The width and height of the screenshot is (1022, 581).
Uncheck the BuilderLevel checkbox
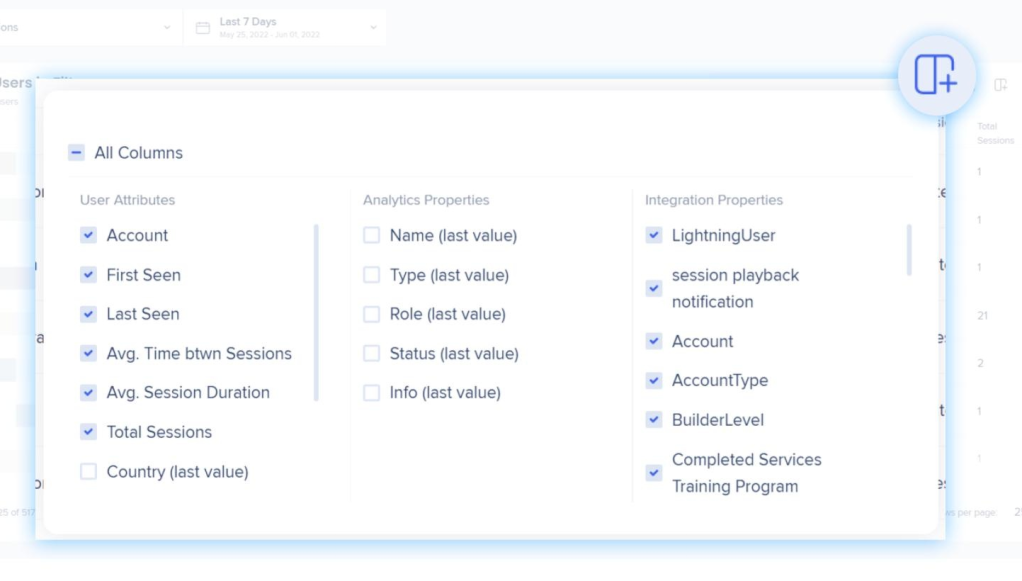click(x=654, y=420)
